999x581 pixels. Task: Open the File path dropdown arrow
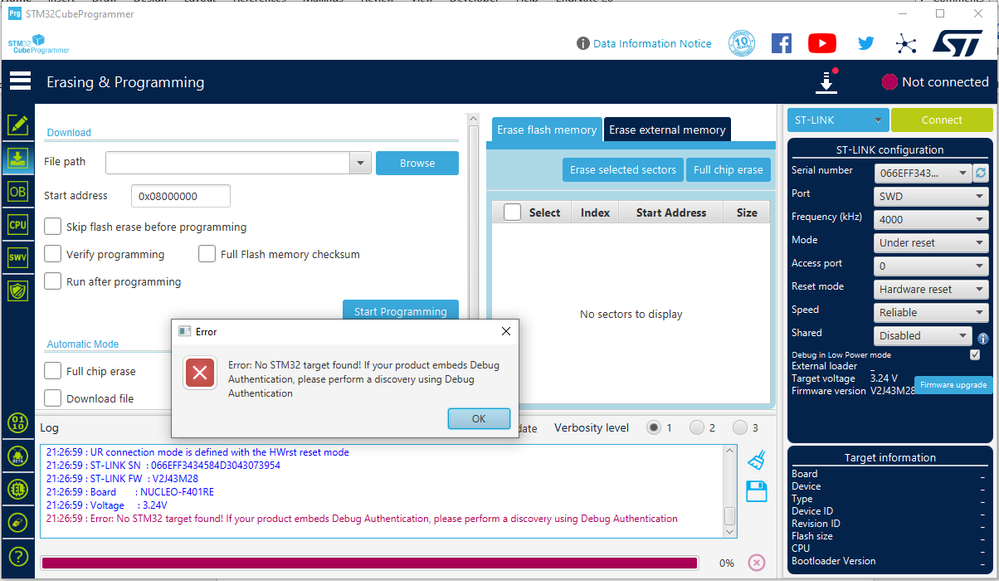360,163
